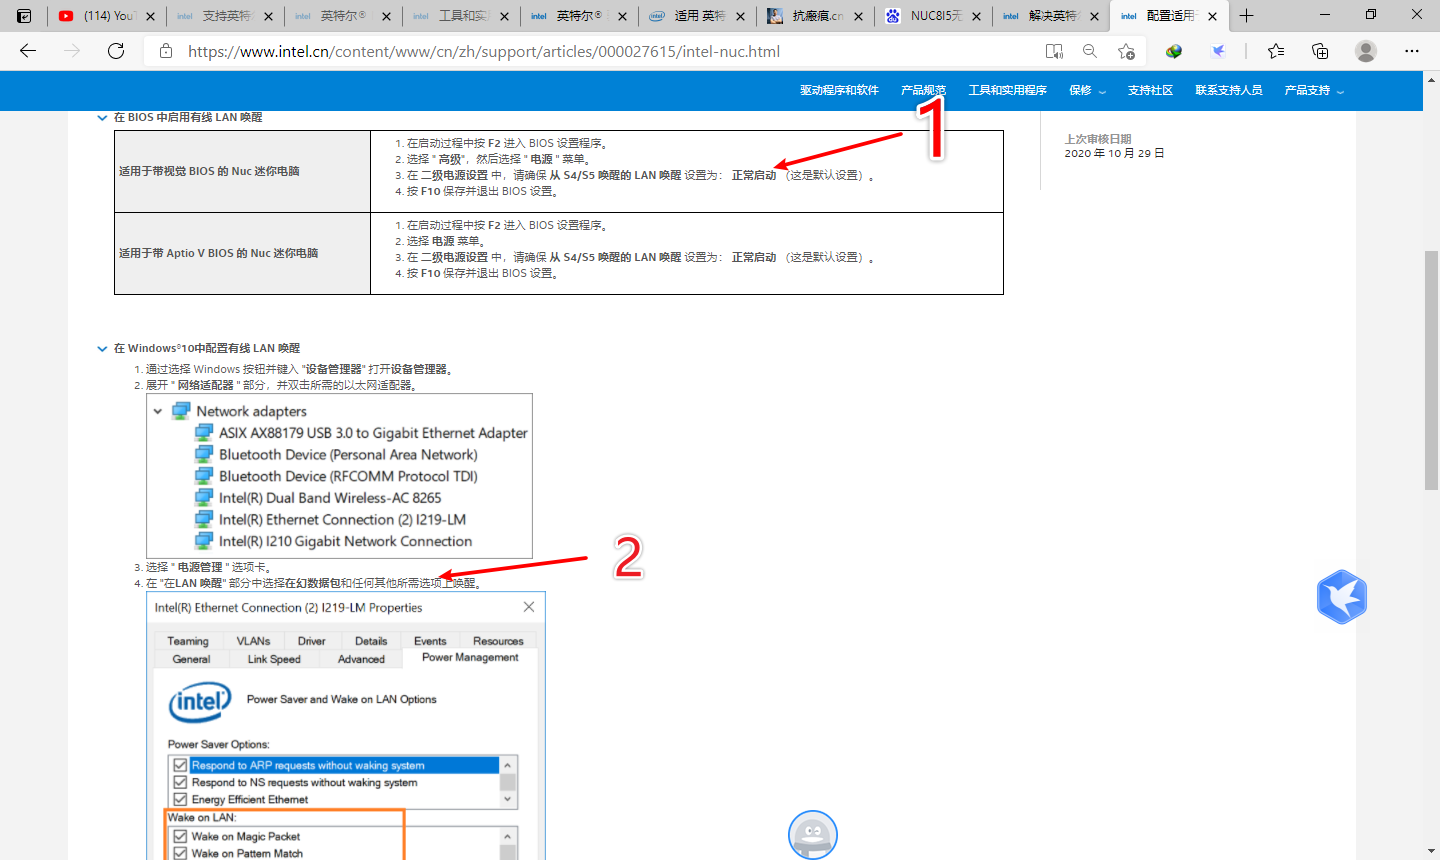Open the 产品规范 navigation link
Image resolution: width=1440 pixels, height=860 pixels.
click(923, 91)
